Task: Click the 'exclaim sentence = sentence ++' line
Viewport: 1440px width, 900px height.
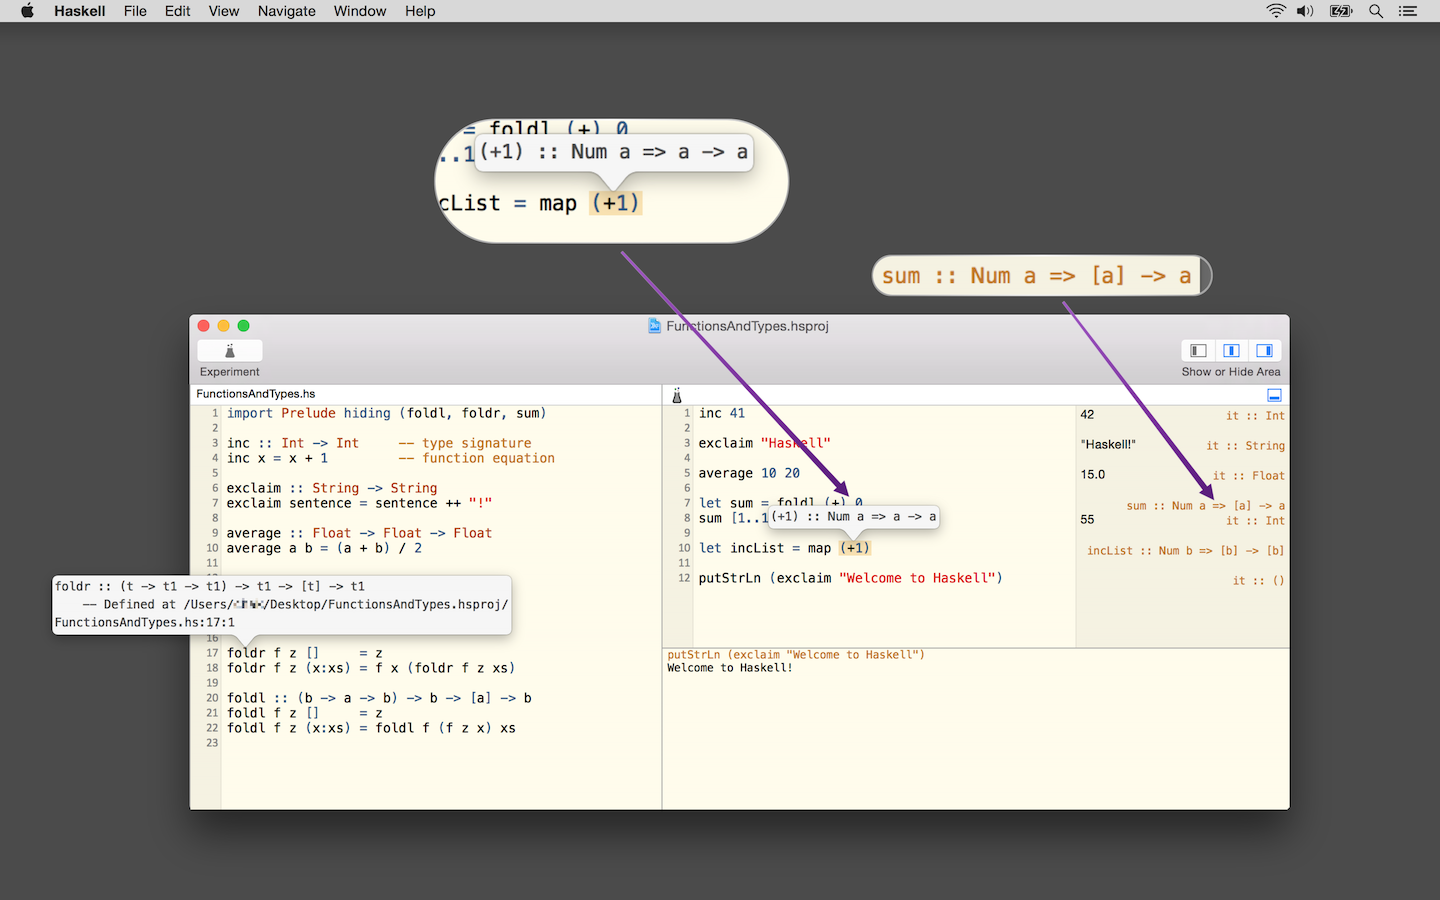Action: tap(359, 503)
